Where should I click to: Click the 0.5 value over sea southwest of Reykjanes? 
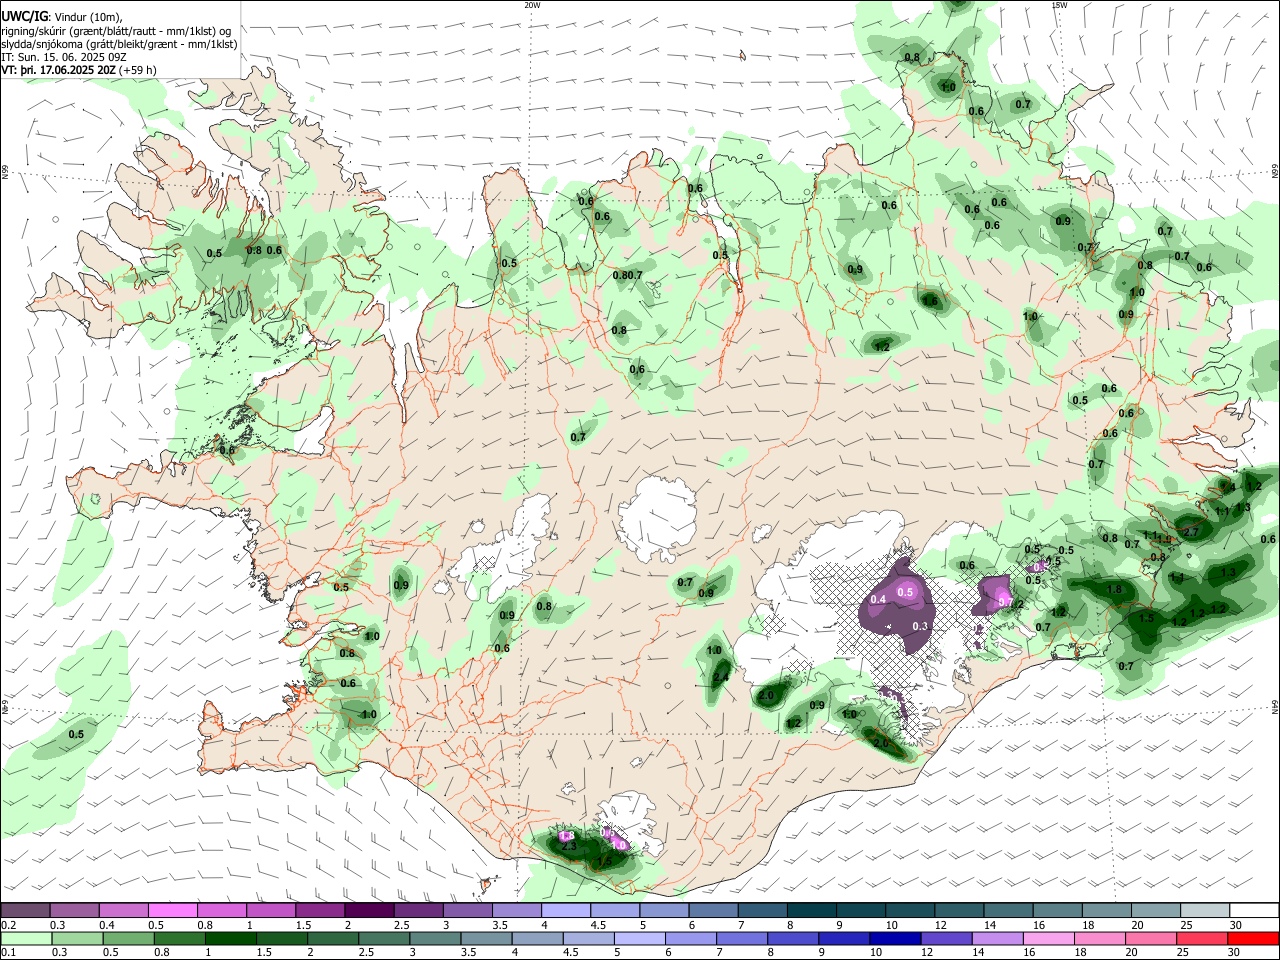click(76, 734)
